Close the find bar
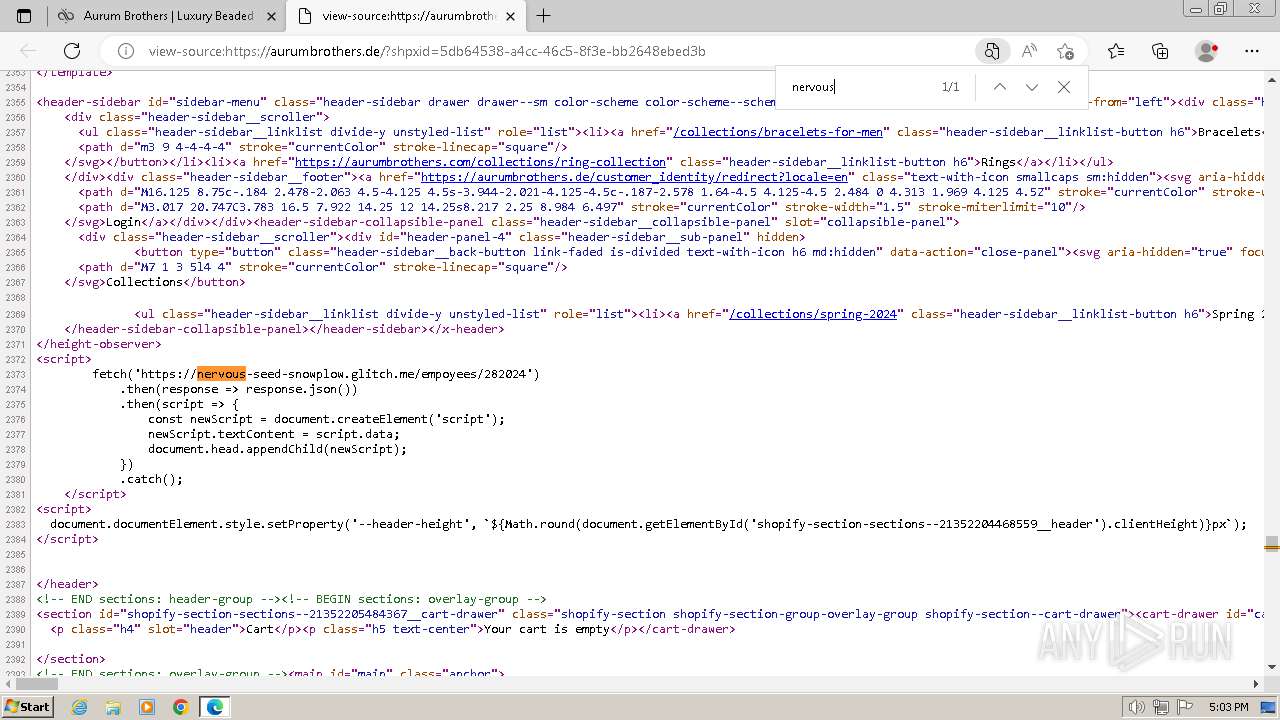The height and width of the screenshot is (720, 1280). point(1064,87)
